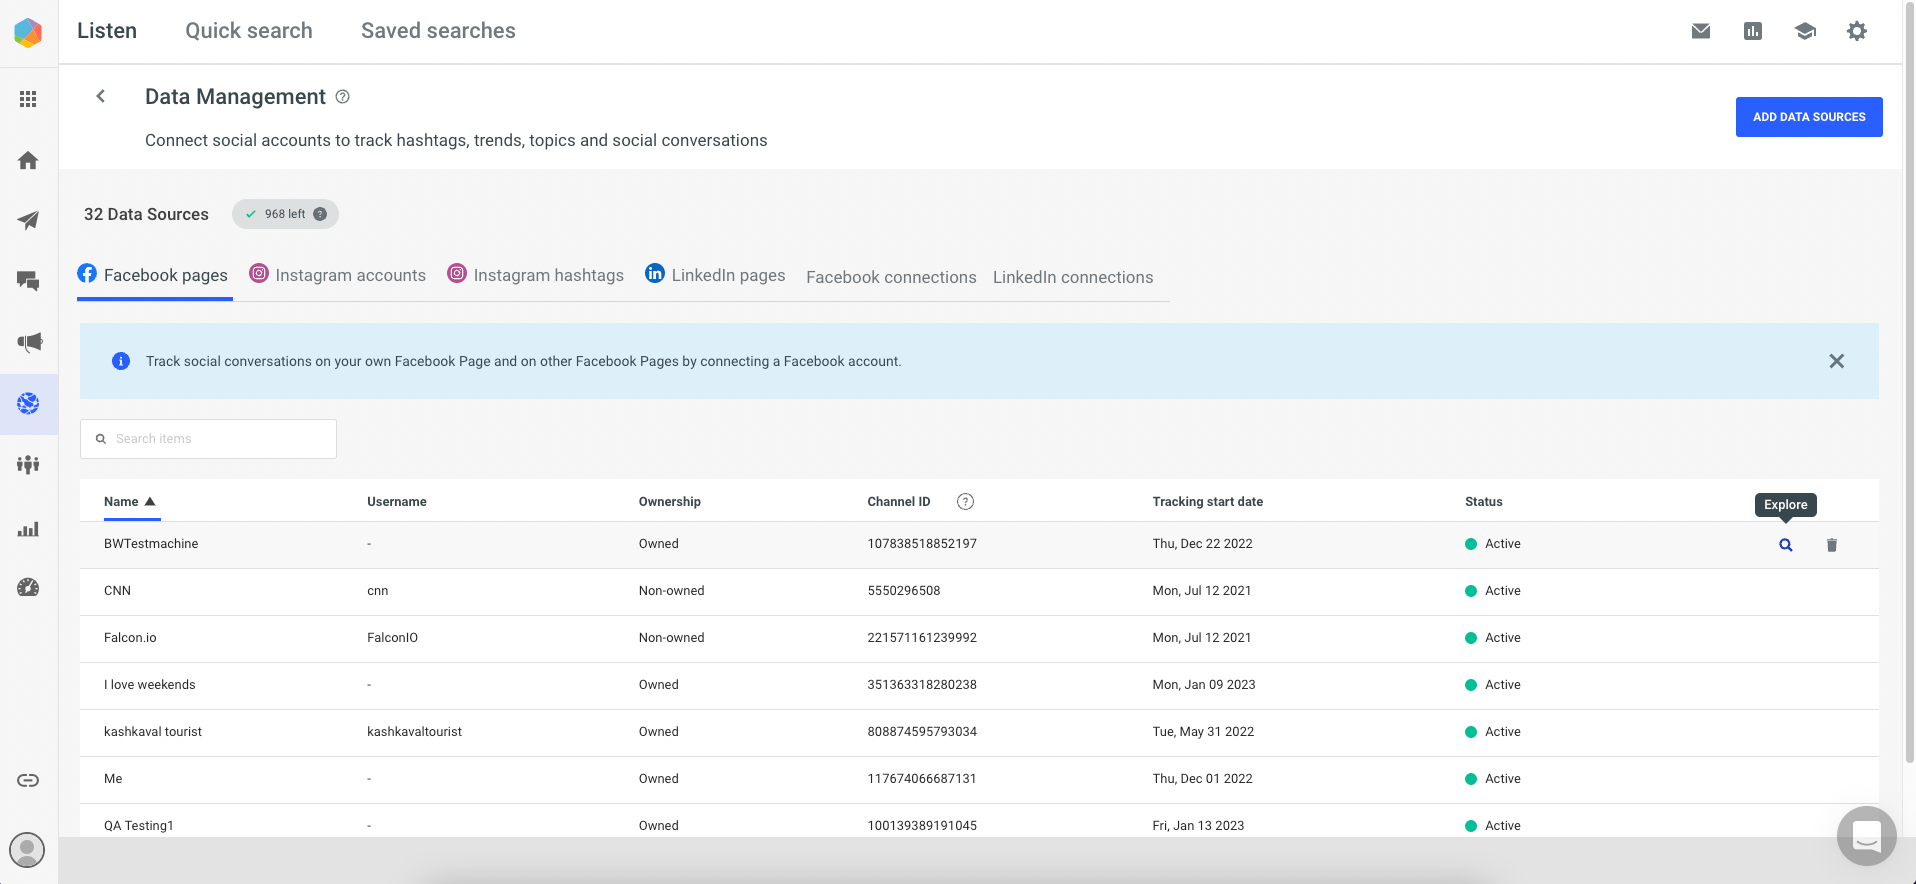Viewport: 1916px width, 884px height.
Task: Focus the Search items field
Action: click(x=208, y=439)
